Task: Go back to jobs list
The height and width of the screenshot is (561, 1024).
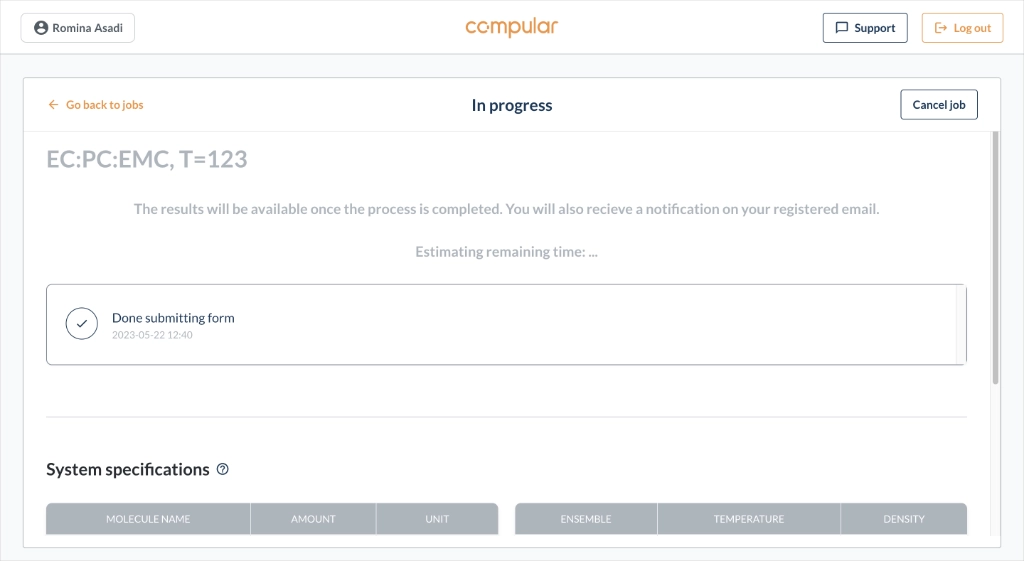Action: click(95, 104)
